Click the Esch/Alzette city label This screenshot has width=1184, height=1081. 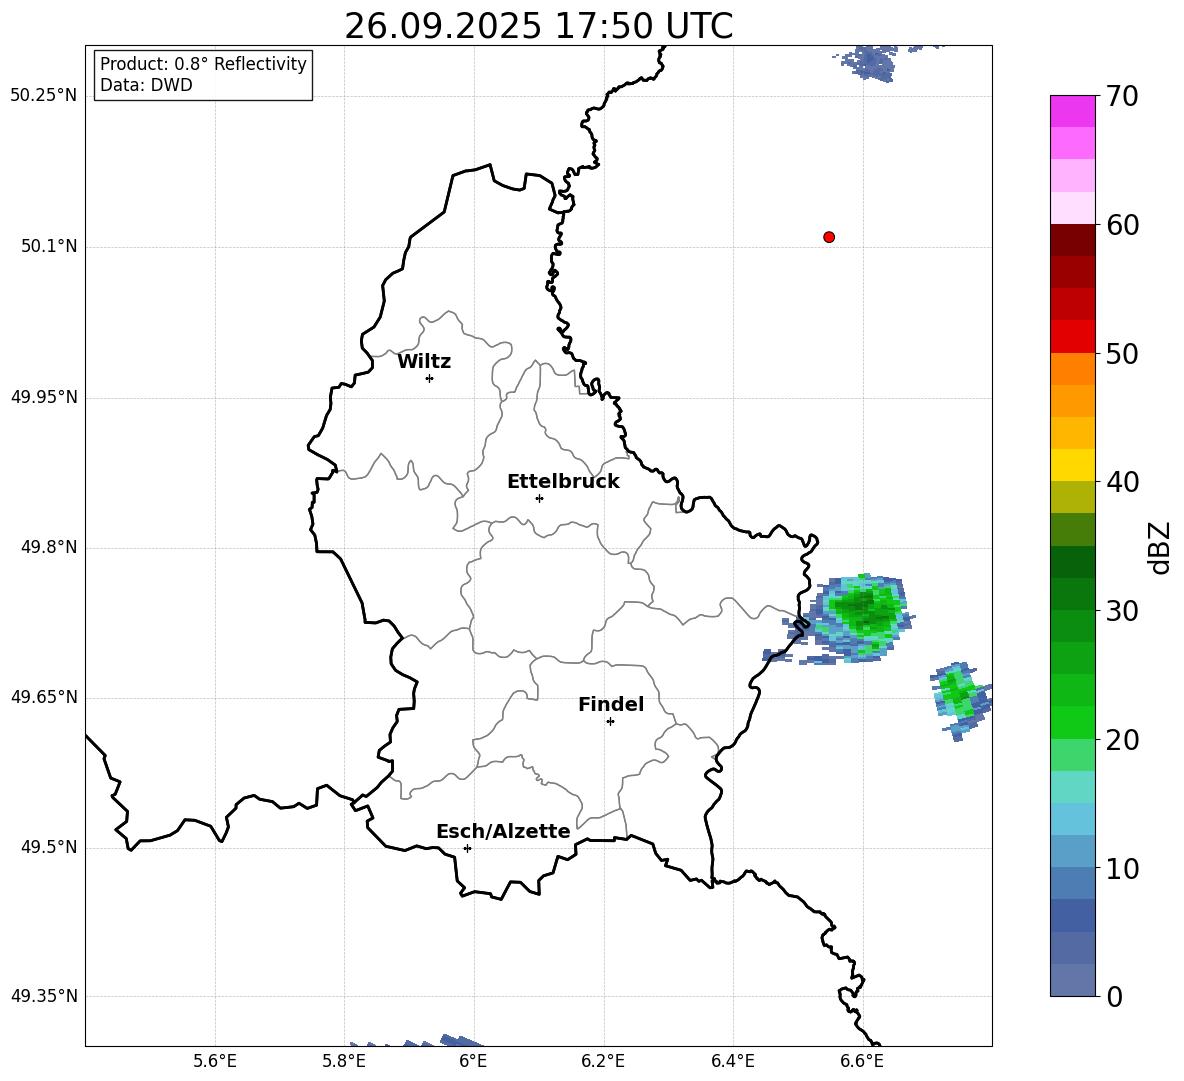click(x=503, y=831)
